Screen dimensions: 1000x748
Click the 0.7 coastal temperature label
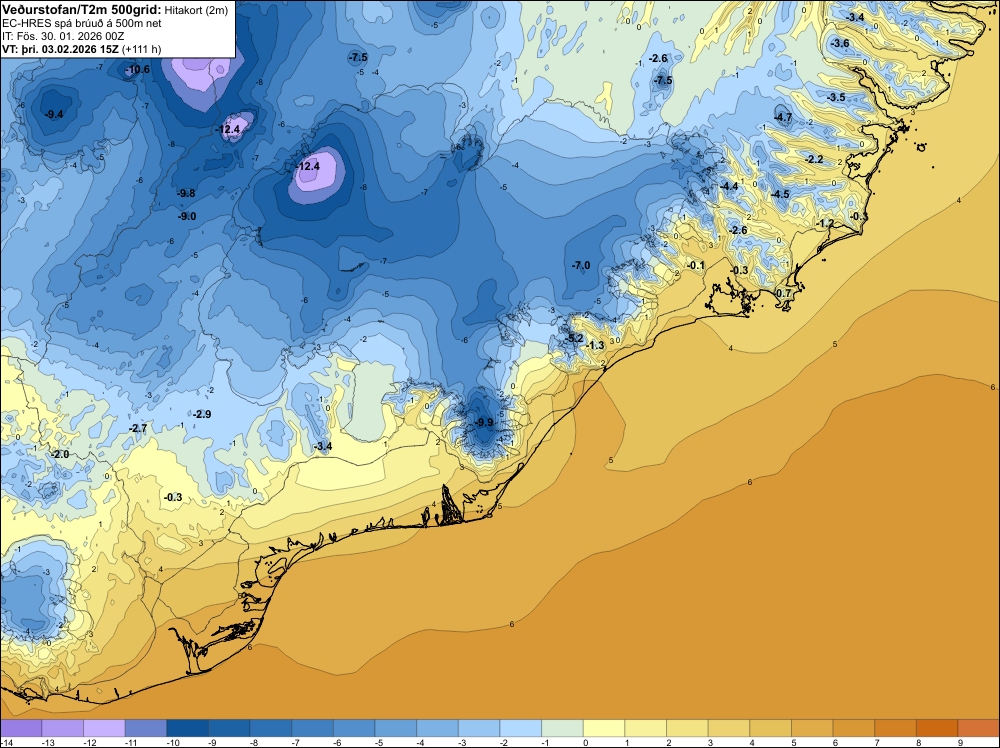(x=784, y=293)
